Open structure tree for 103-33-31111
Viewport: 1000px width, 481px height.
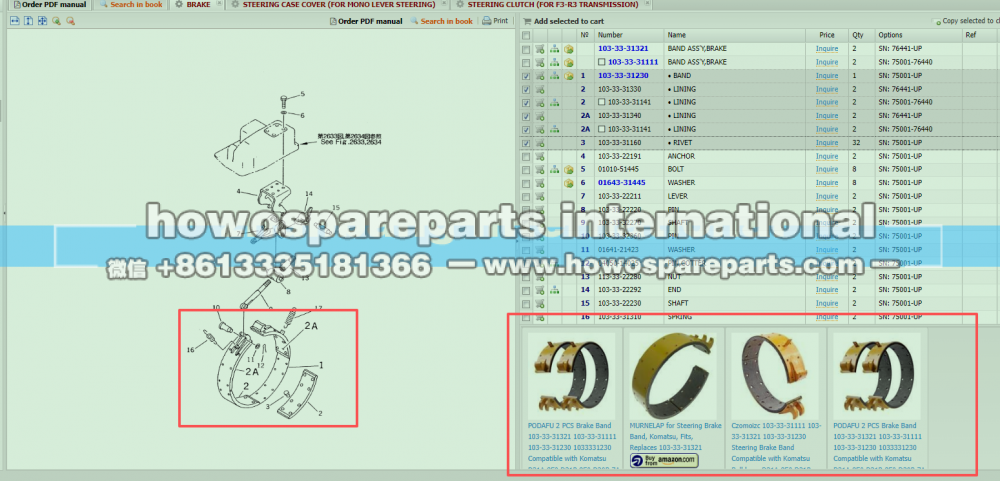pos(555,63)
